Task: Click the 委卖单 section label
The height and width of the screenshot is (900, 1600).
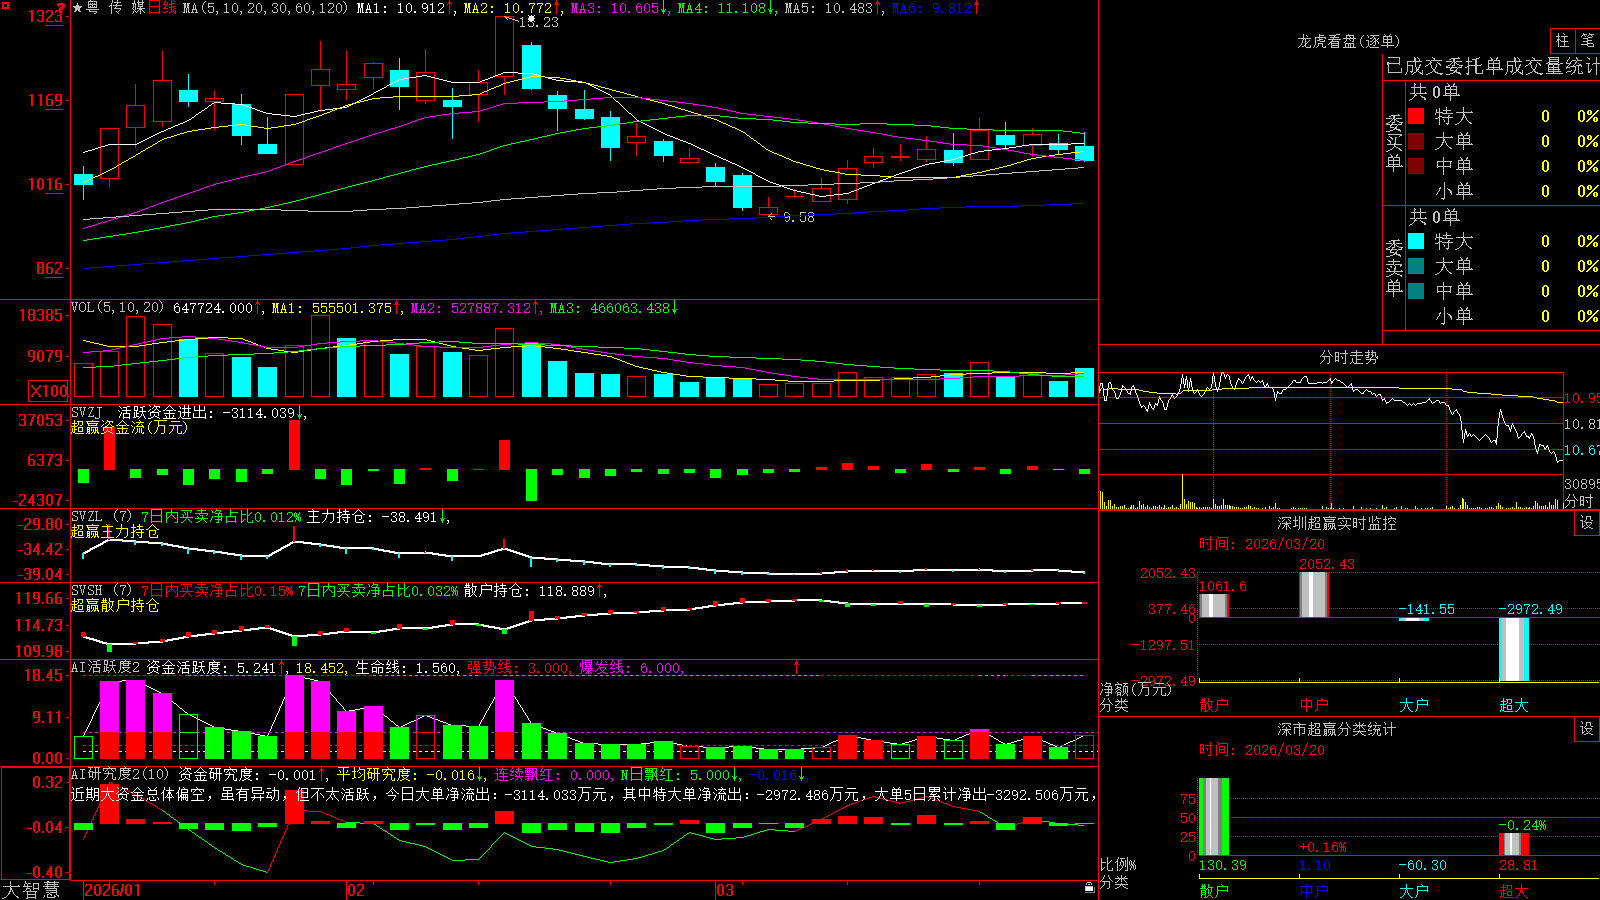Action: 1394,267
